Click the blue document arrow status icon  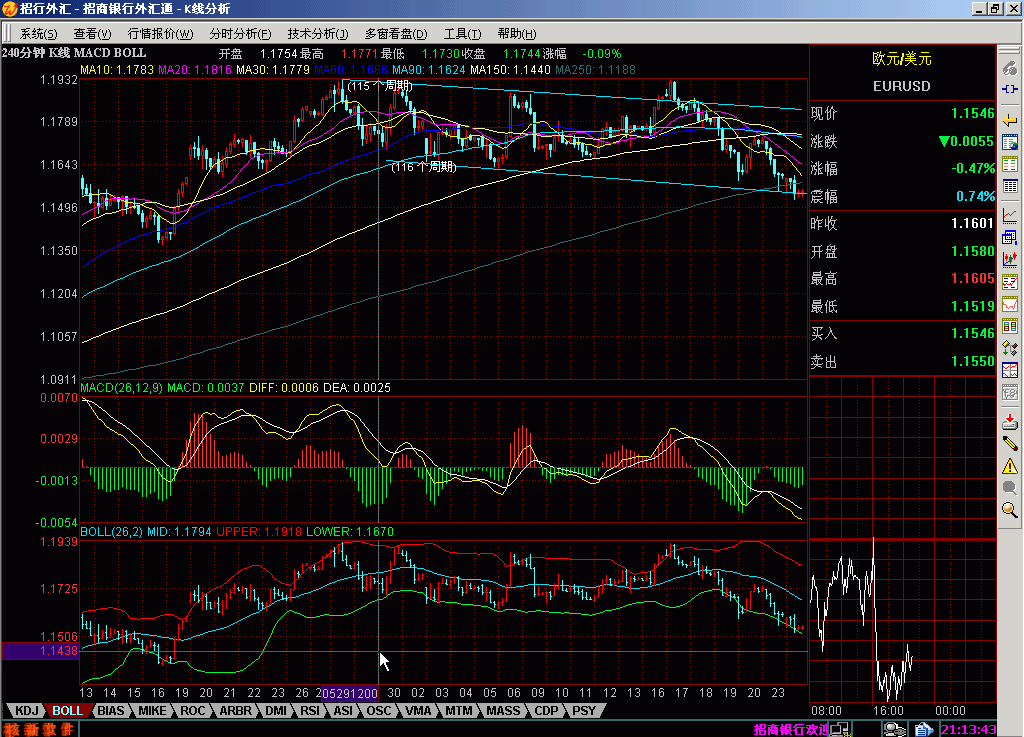(x=924, y=729)
